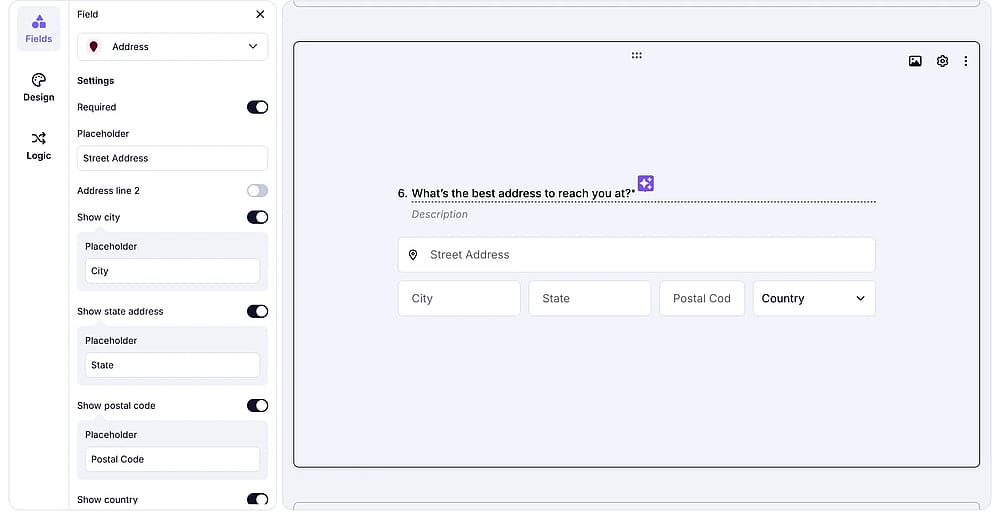The width and height of the screenshot is (1000, 518).
Task: Click the location pin icon in preview field
Action: (x=413, y=255)
